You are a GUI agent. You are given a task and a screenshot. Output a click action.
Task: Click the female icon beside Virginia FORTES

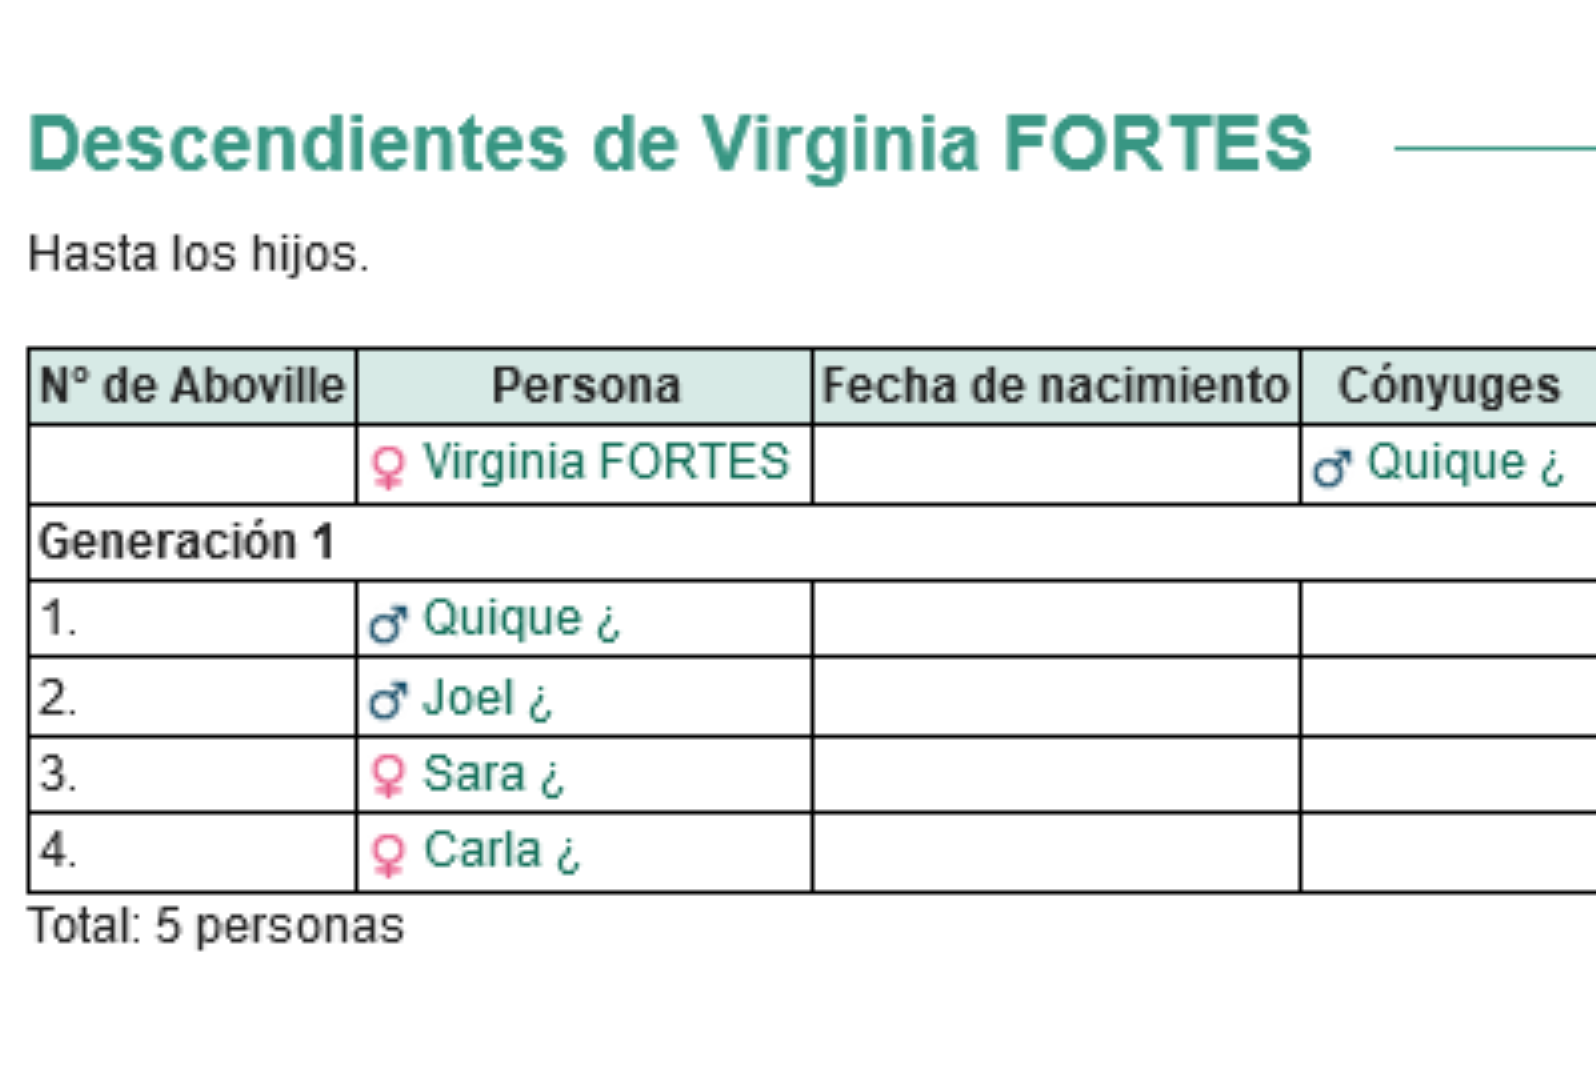pos(388,467)
